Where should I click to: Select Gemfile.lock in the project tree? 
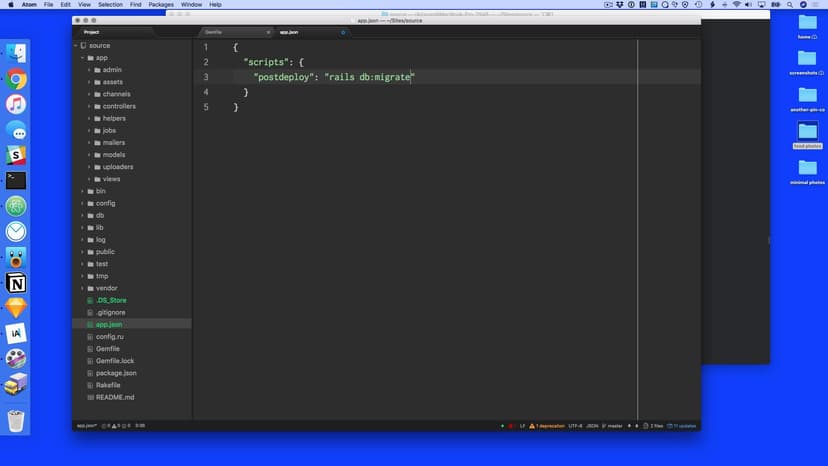tap(114, 361)
